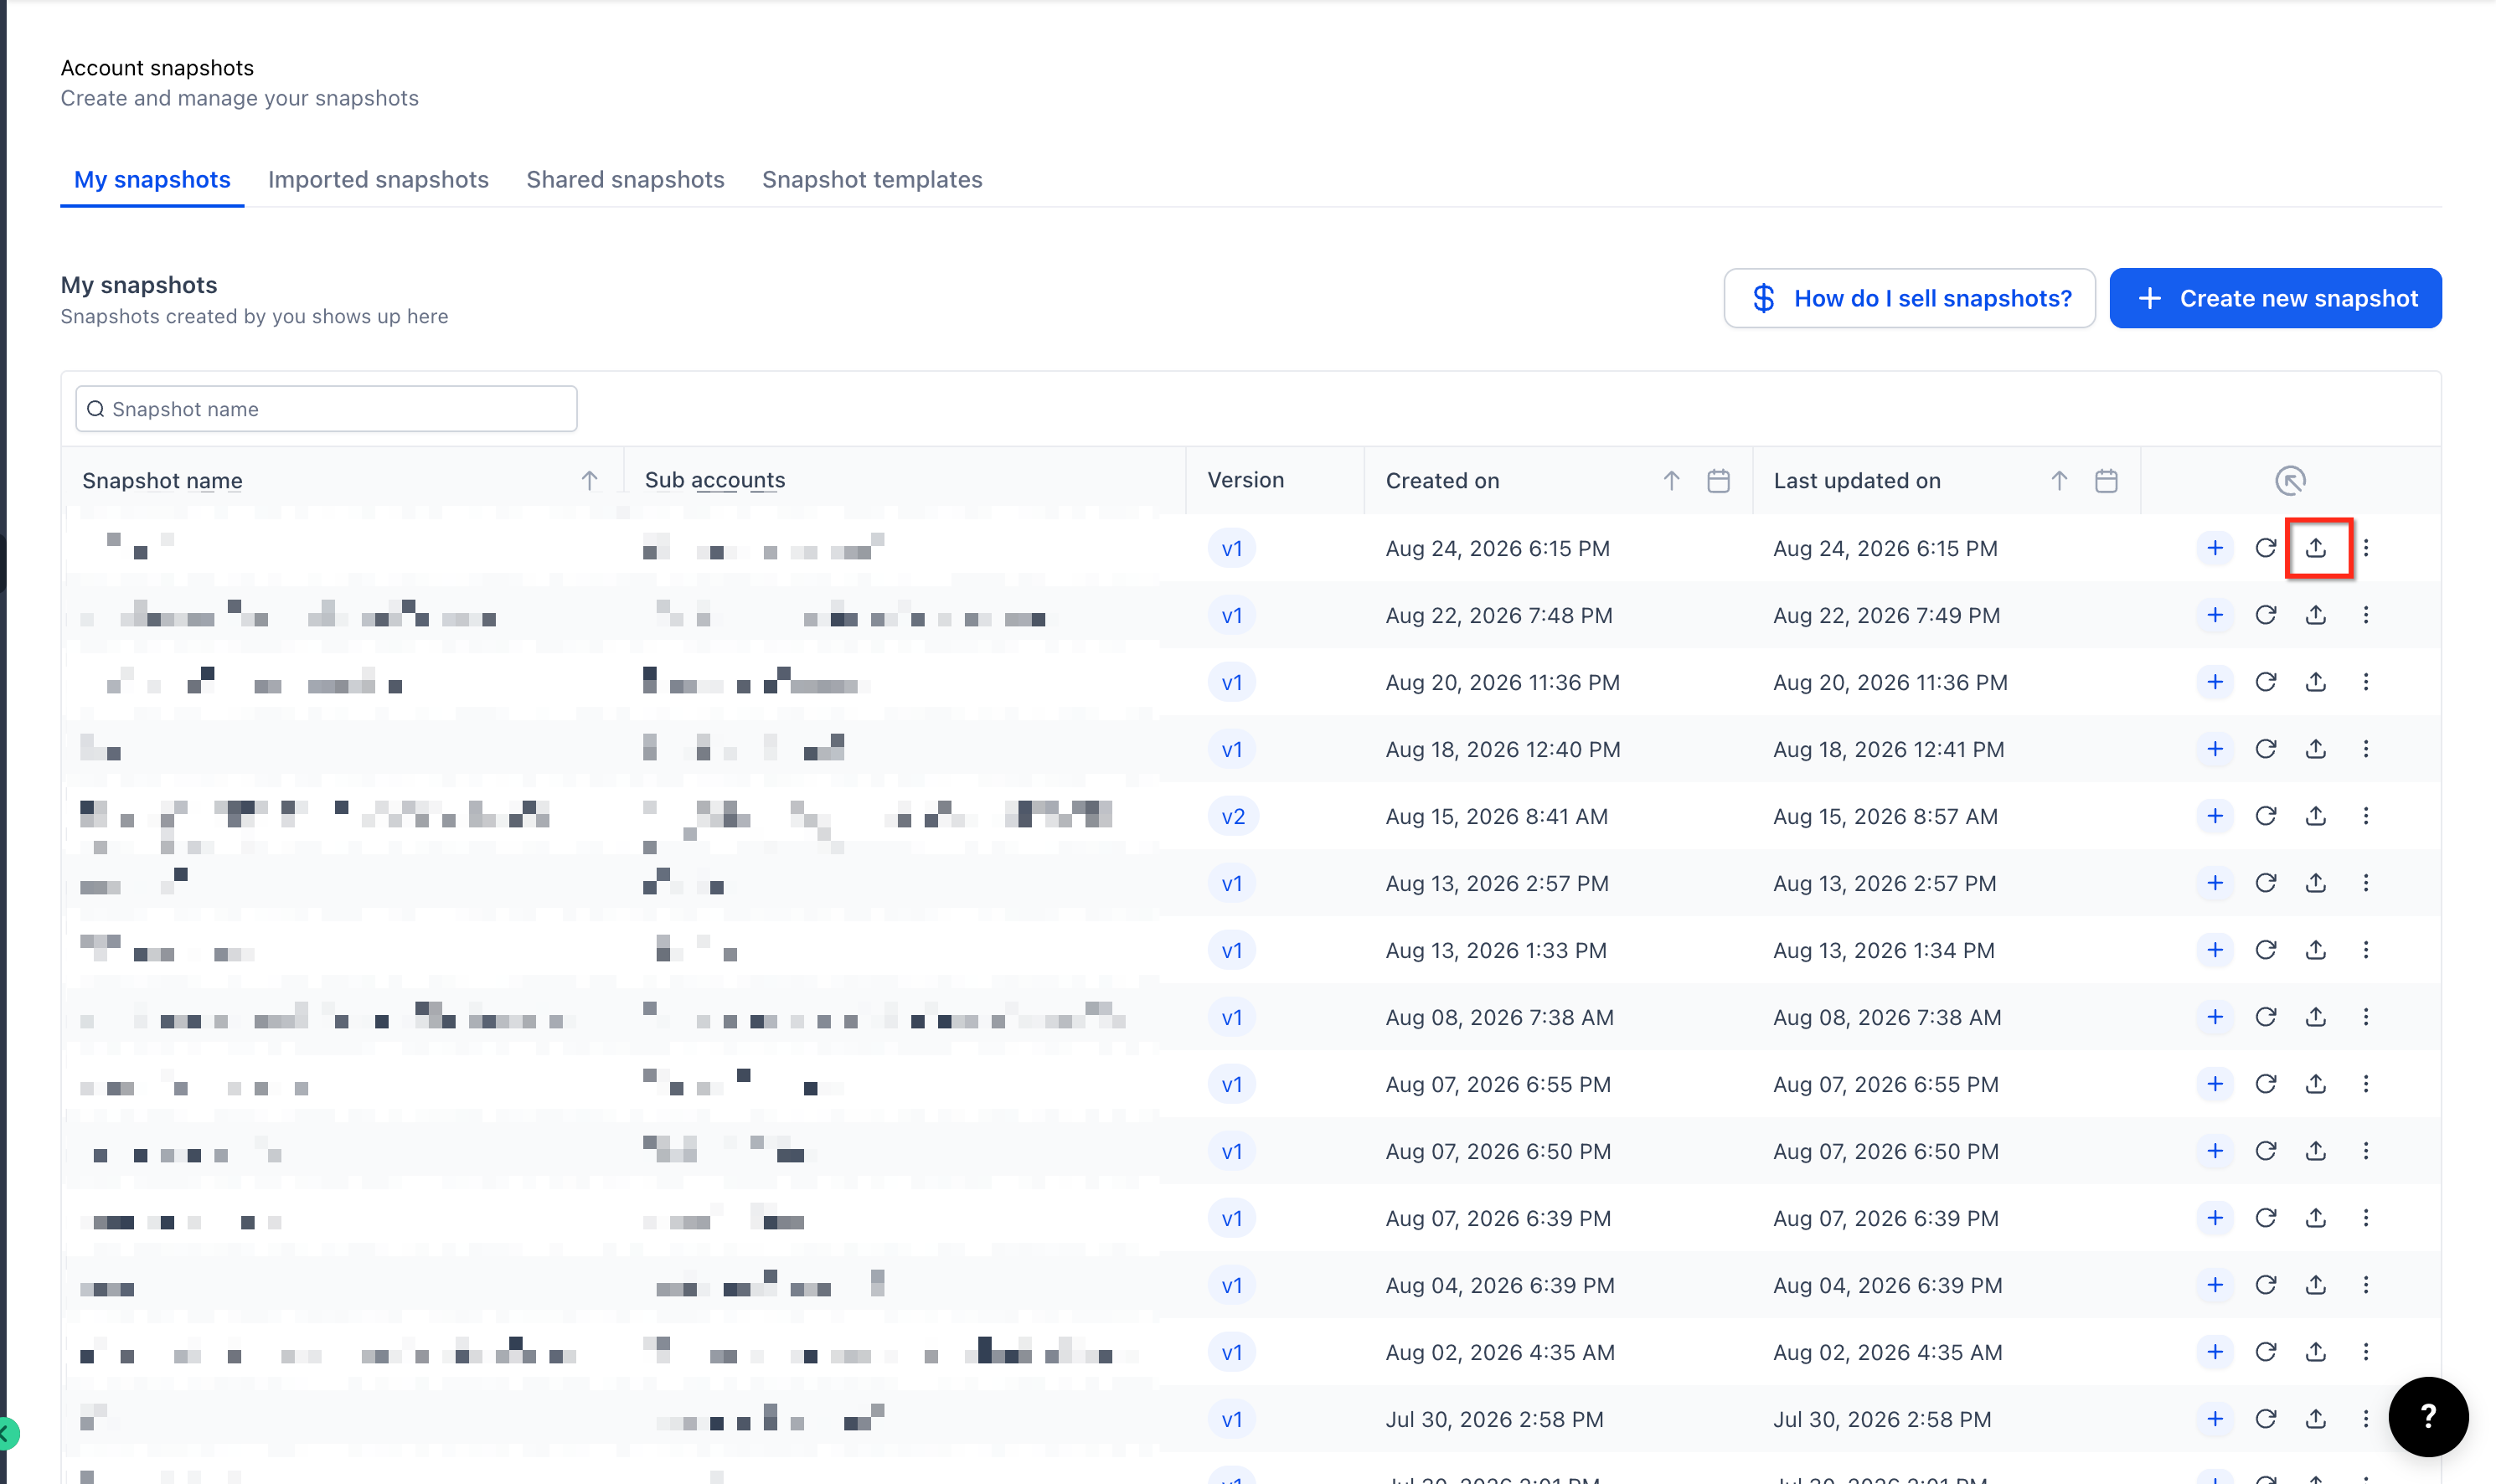Open more options for Aug 24 6:15 PM row
This screenshot has width=2496, height=1484.
pos(2365,548)
